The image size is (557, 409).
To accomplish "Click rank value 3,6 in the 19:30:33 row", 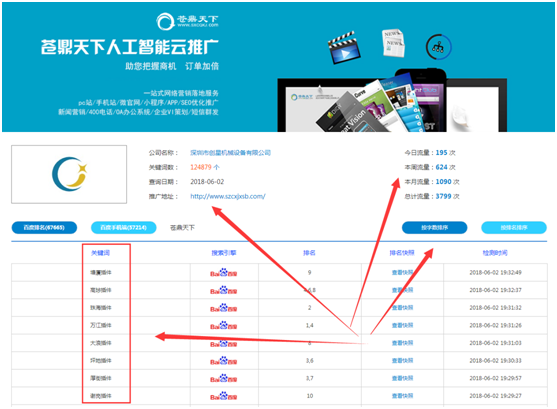I will point(310,361).
